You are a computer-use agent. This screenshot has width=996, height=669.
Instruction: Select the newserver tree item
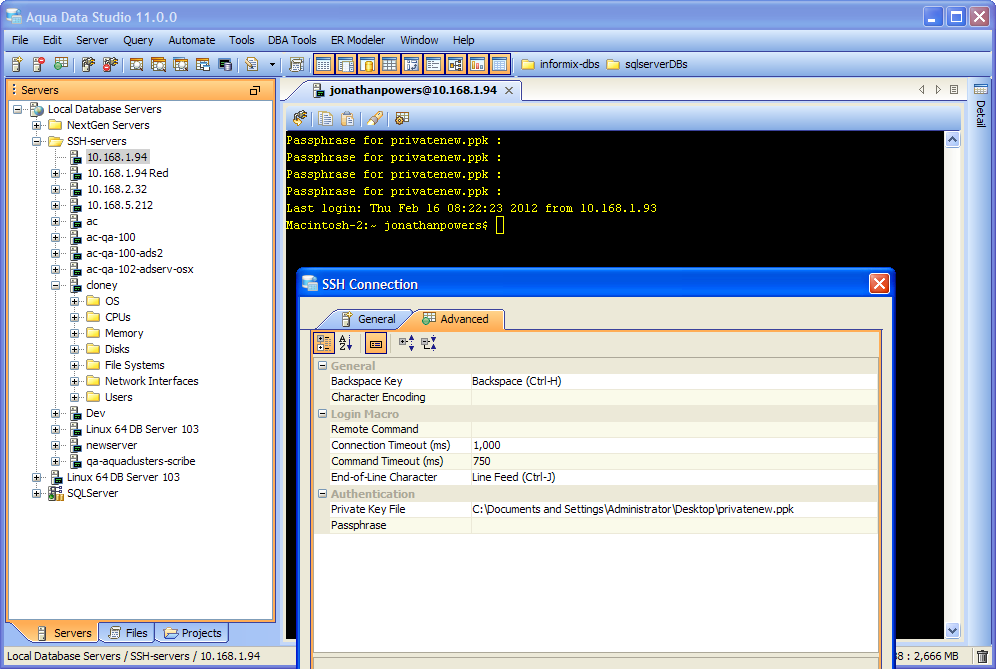point(111,445)
